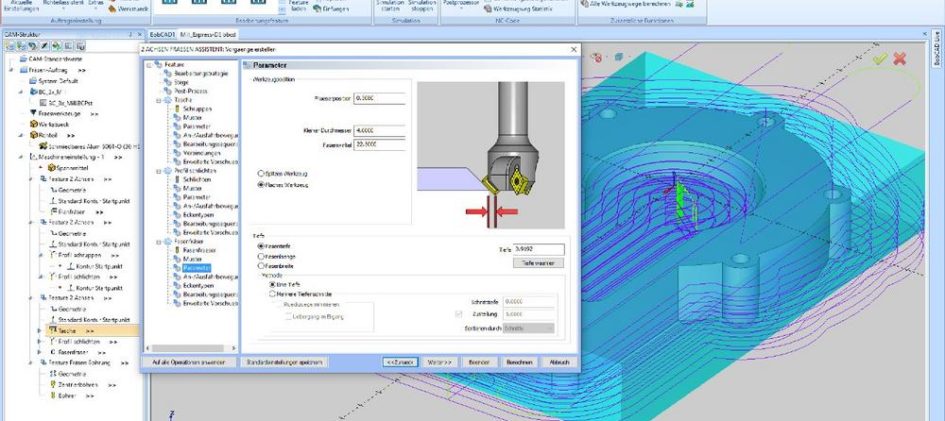The width and height of the screenshot is (945, 421).
Task: Click the Werkzeugweg Statistik icon
Action: click(485, 7)
